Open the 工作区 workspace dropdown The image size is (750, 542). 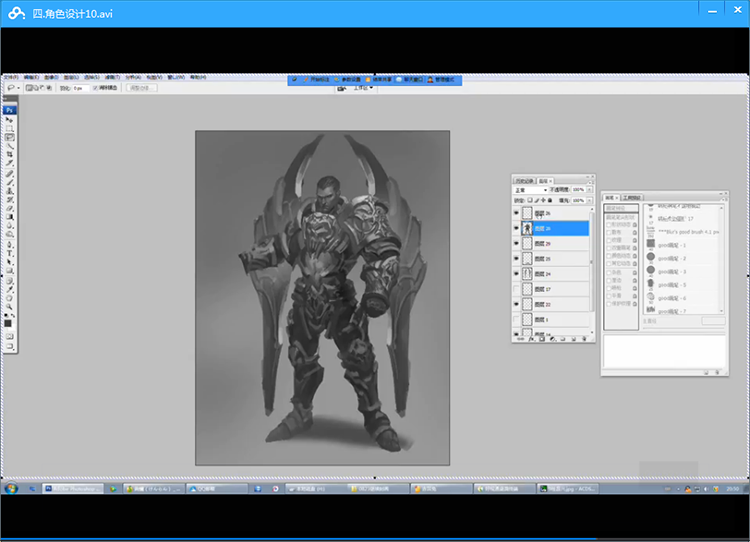coord(363,88)
